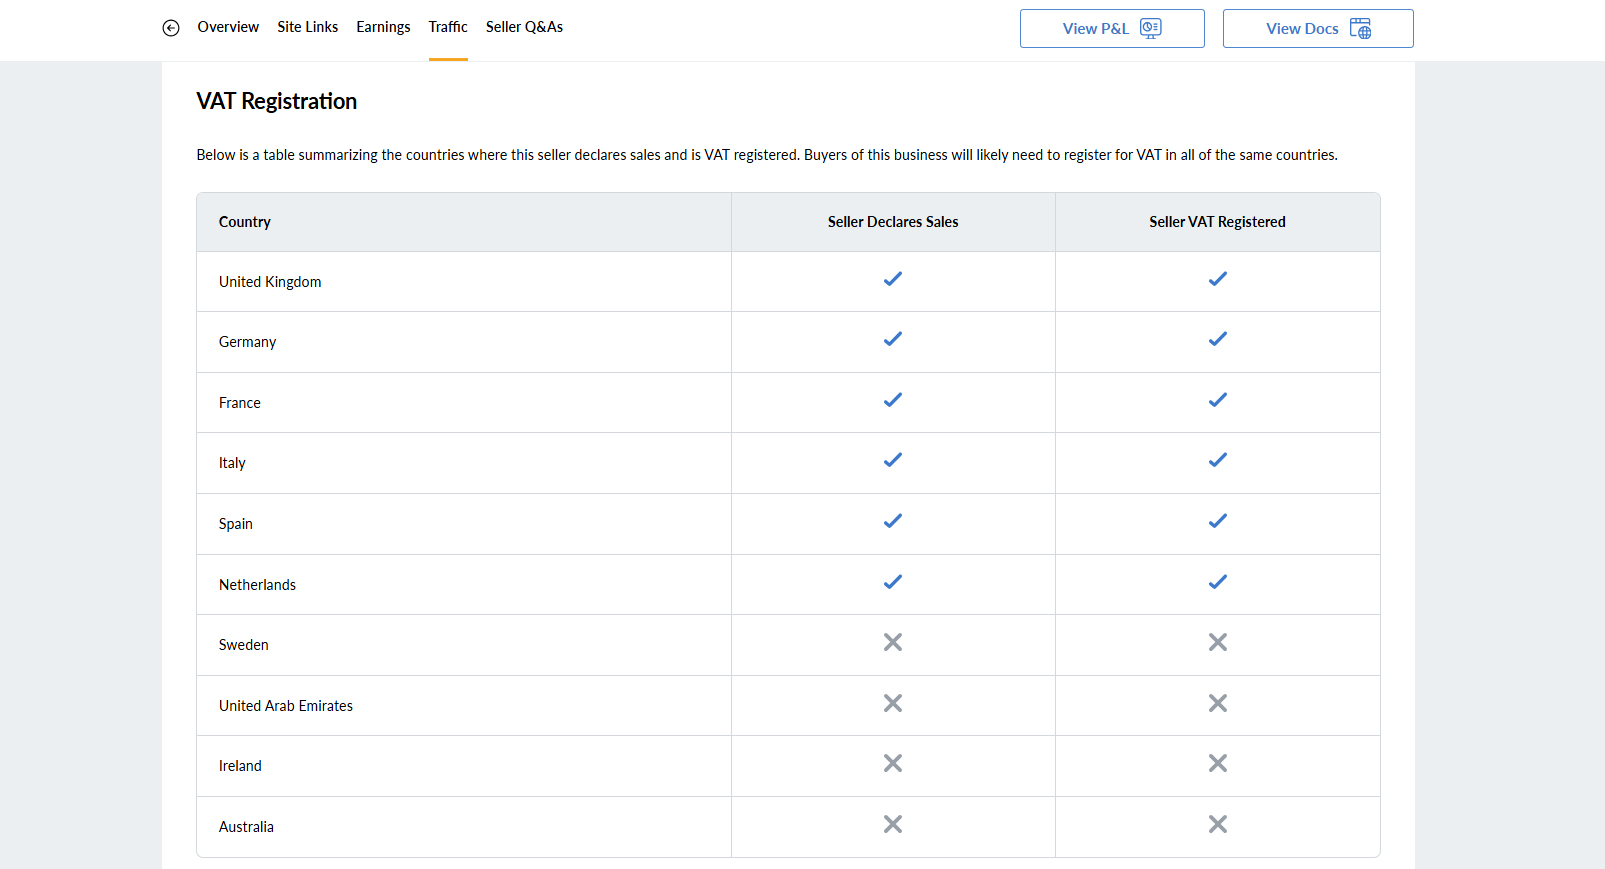
Task: Click the back arrow circle icon
Action: pyautogui.click(x=171, y=28)
